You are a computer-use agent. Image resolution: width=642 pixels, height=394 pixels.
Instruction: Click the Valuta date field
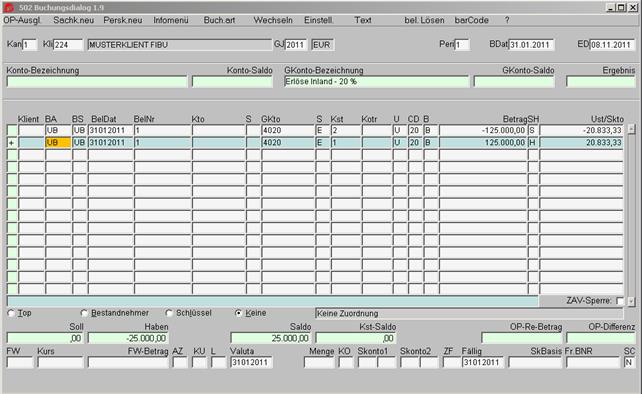(251, 362)
